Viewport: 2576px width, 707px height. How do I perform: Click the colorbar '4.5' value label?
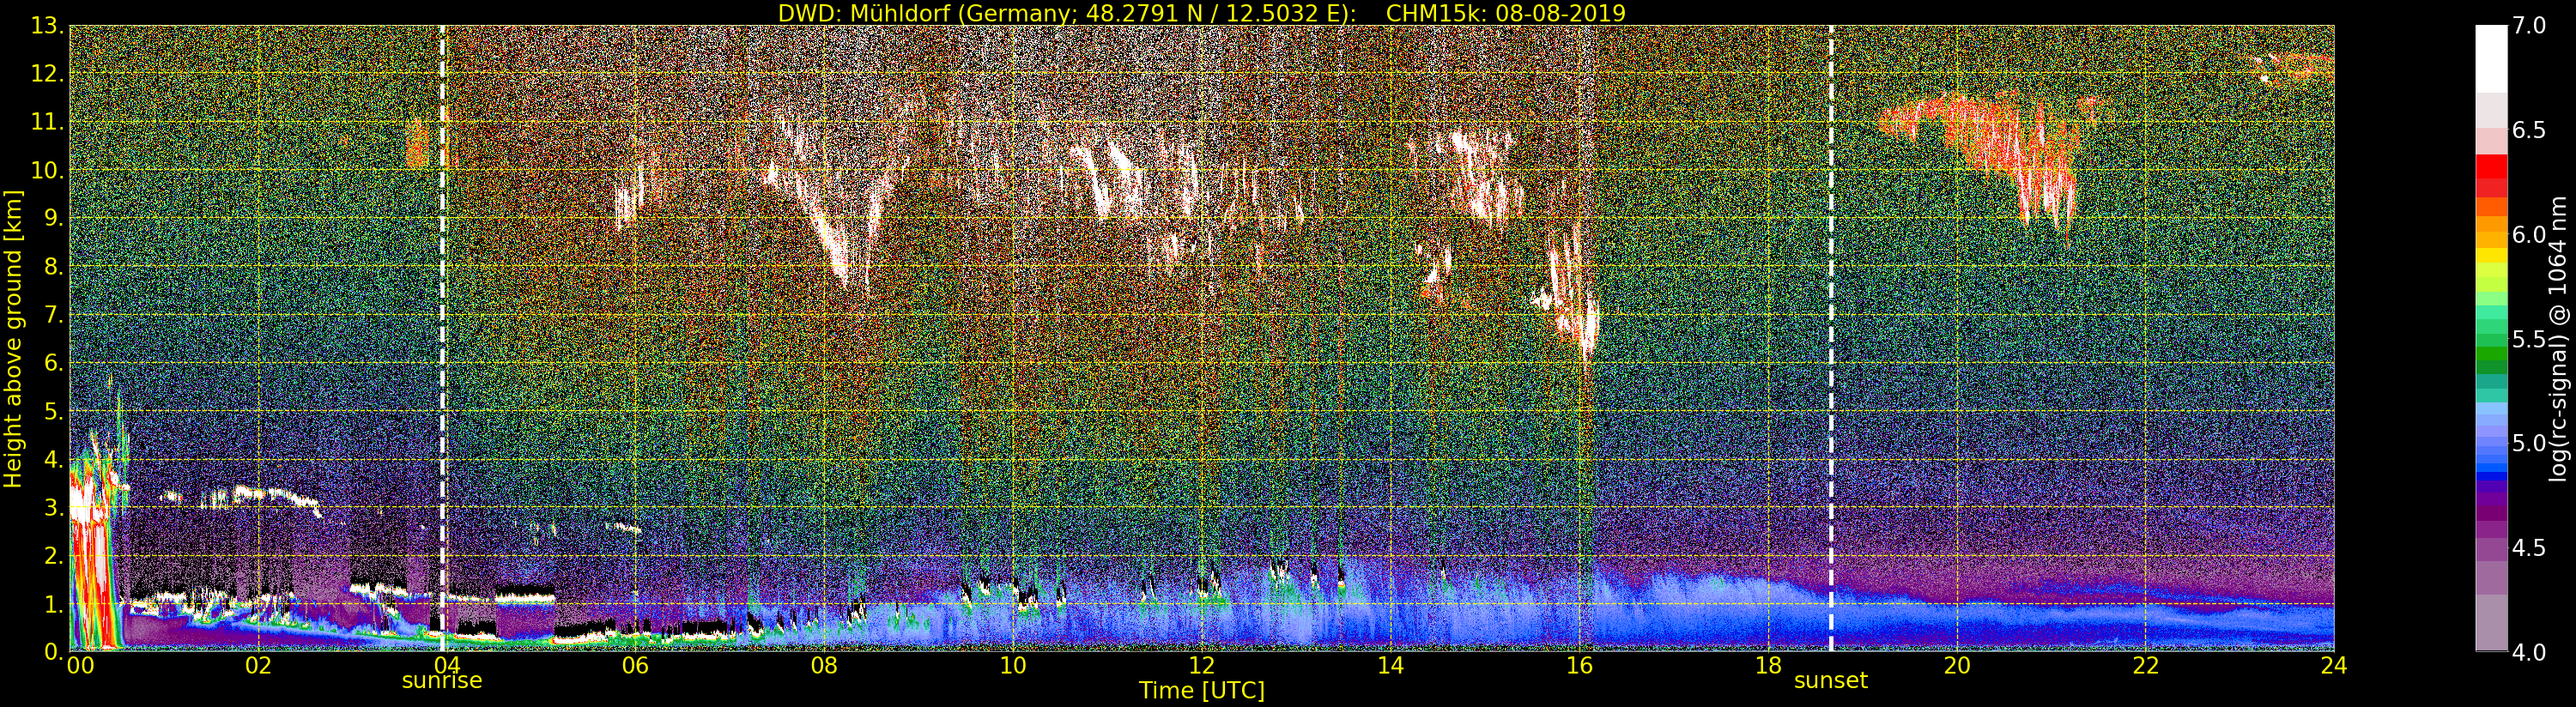(x=2529, y=548)
